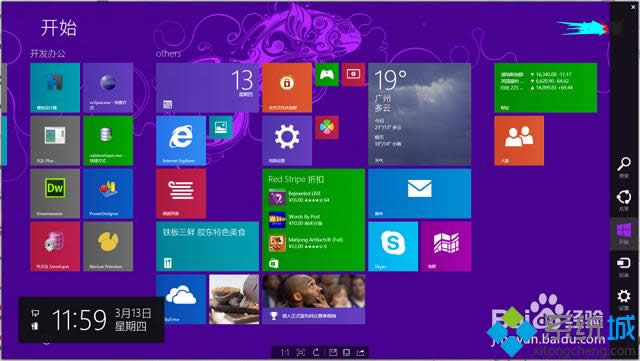Click the 开始 Start title
640x361 pixels.
[x=59, y=28]
